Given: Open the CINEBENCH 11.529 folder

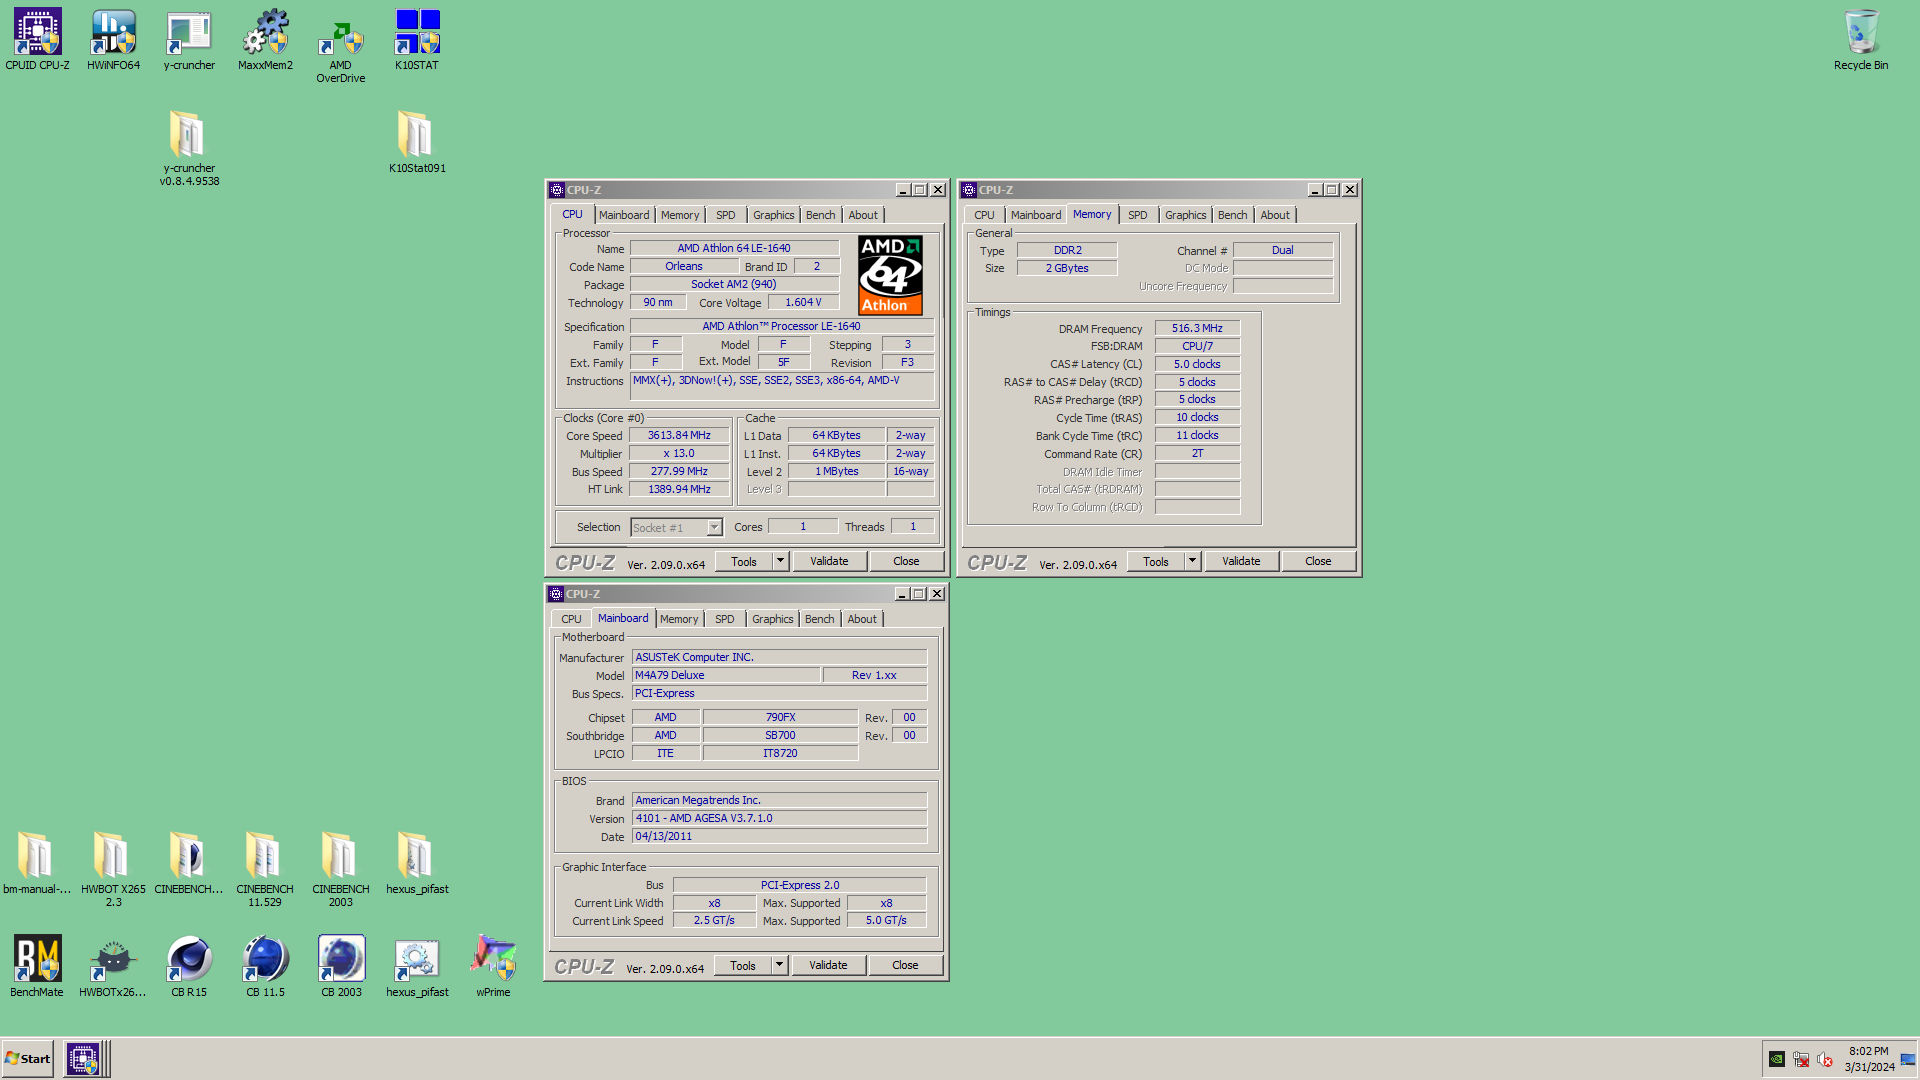Looking at the screenshot, I should coord(265,868).
